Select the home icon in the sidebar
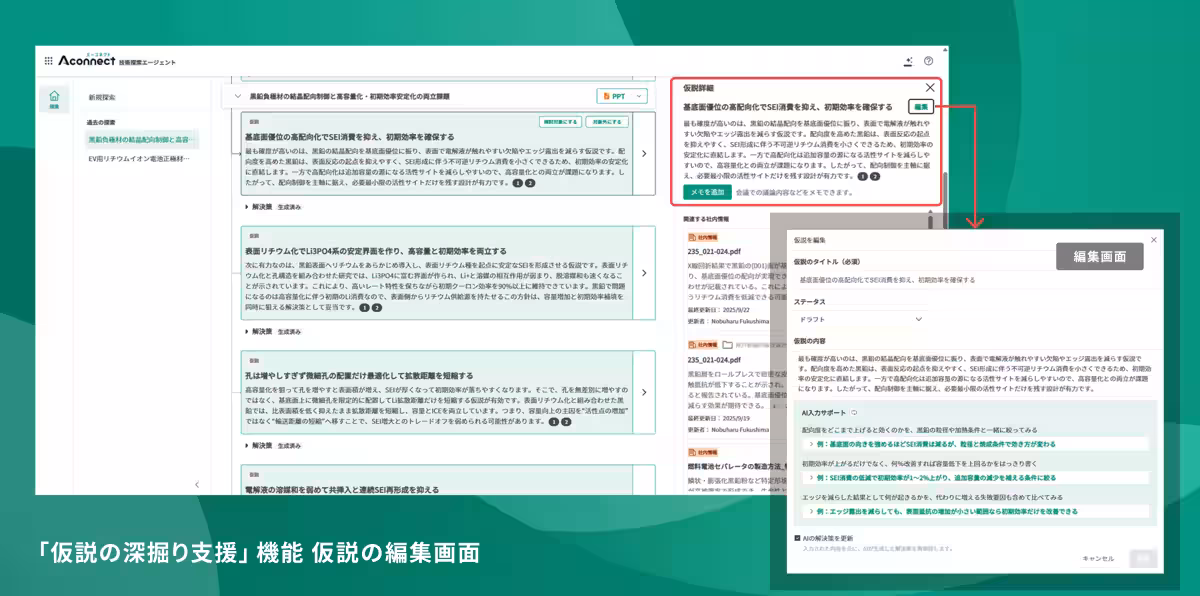1200x596 pixels. 54,97
